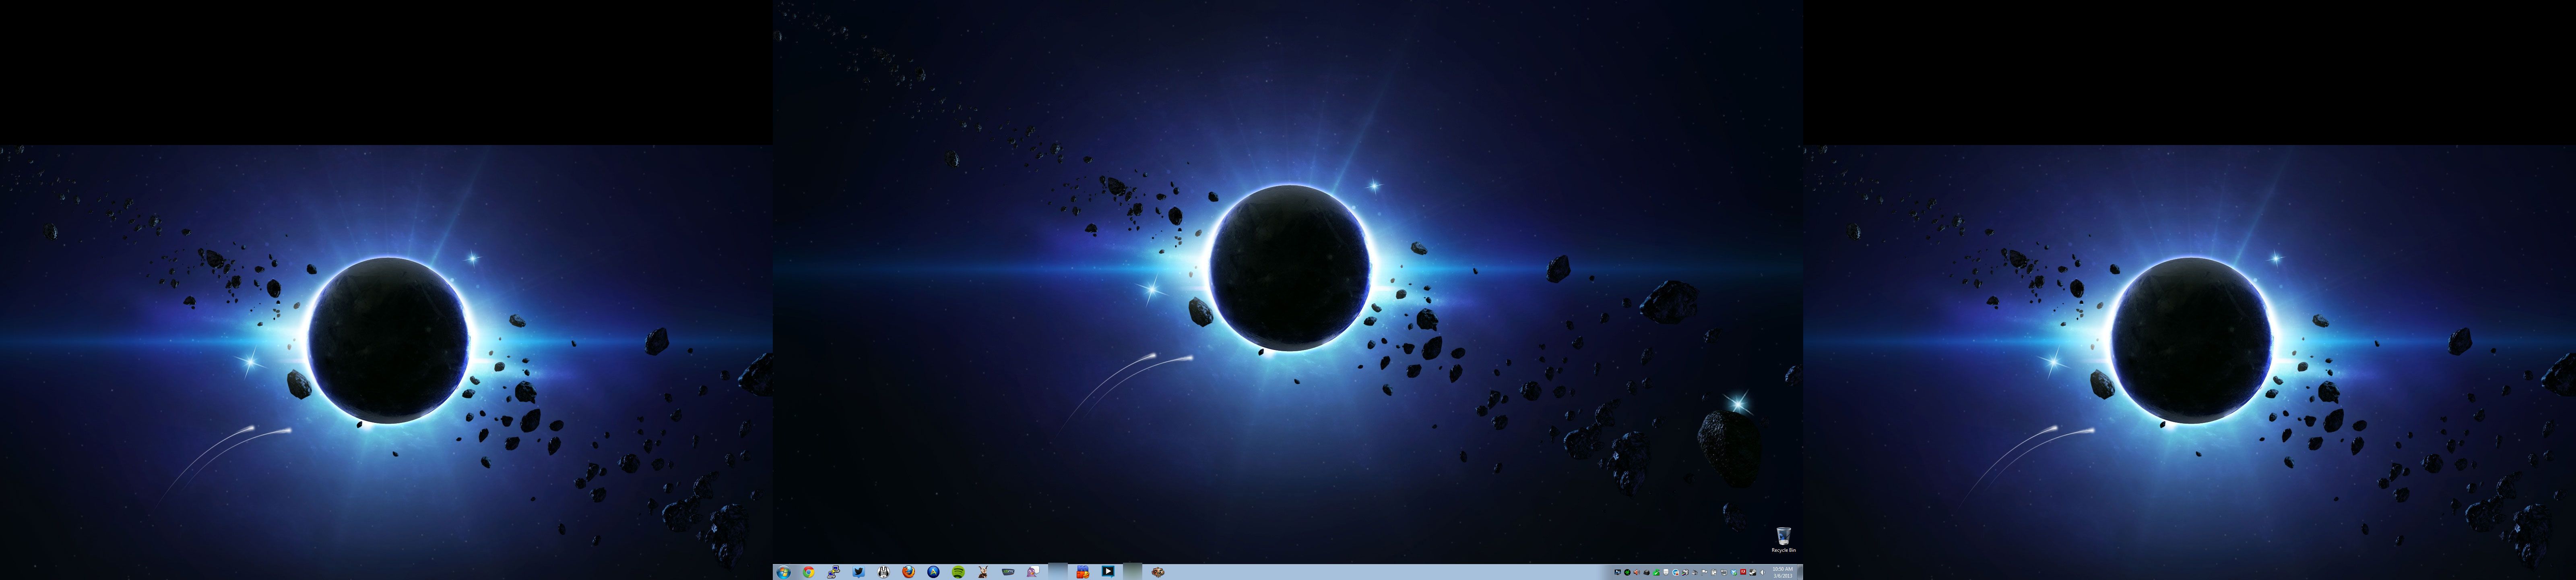Image resolution: width=2576 pixels, height=580 pixels.
Task: Open Pidgin messenger from taskbar
Action: [x=1033, y=572]
